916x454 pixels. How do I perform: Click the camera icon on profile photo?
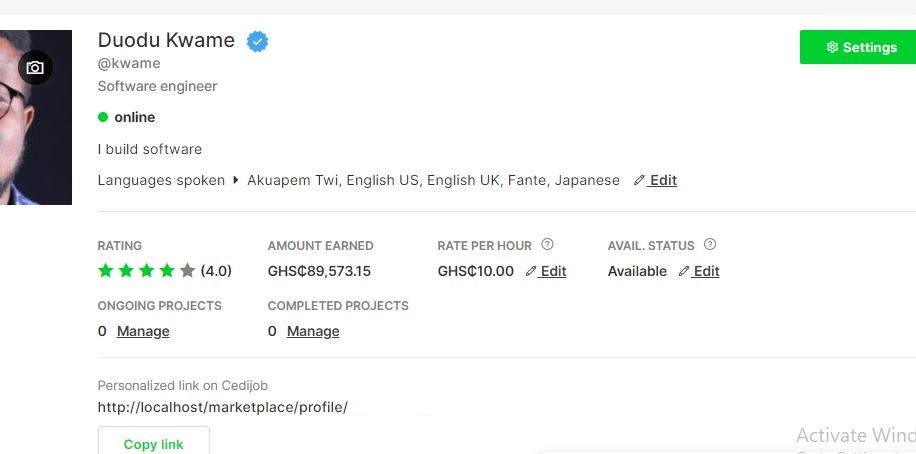click(x=35, y=68)
